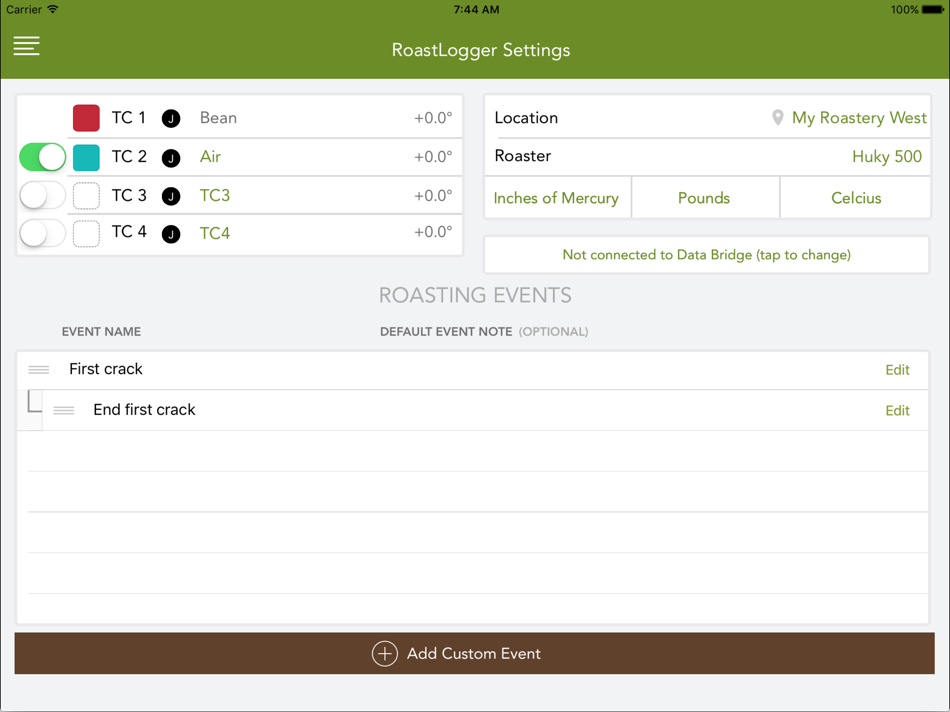Tap the battery status icon
950x712 pixels.
click(x=932, y=10)
